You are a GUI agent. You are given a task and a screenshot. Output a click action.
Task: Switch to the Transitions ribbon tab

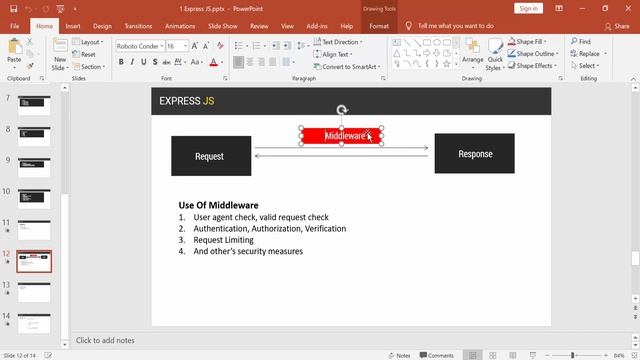pos(138,26)
